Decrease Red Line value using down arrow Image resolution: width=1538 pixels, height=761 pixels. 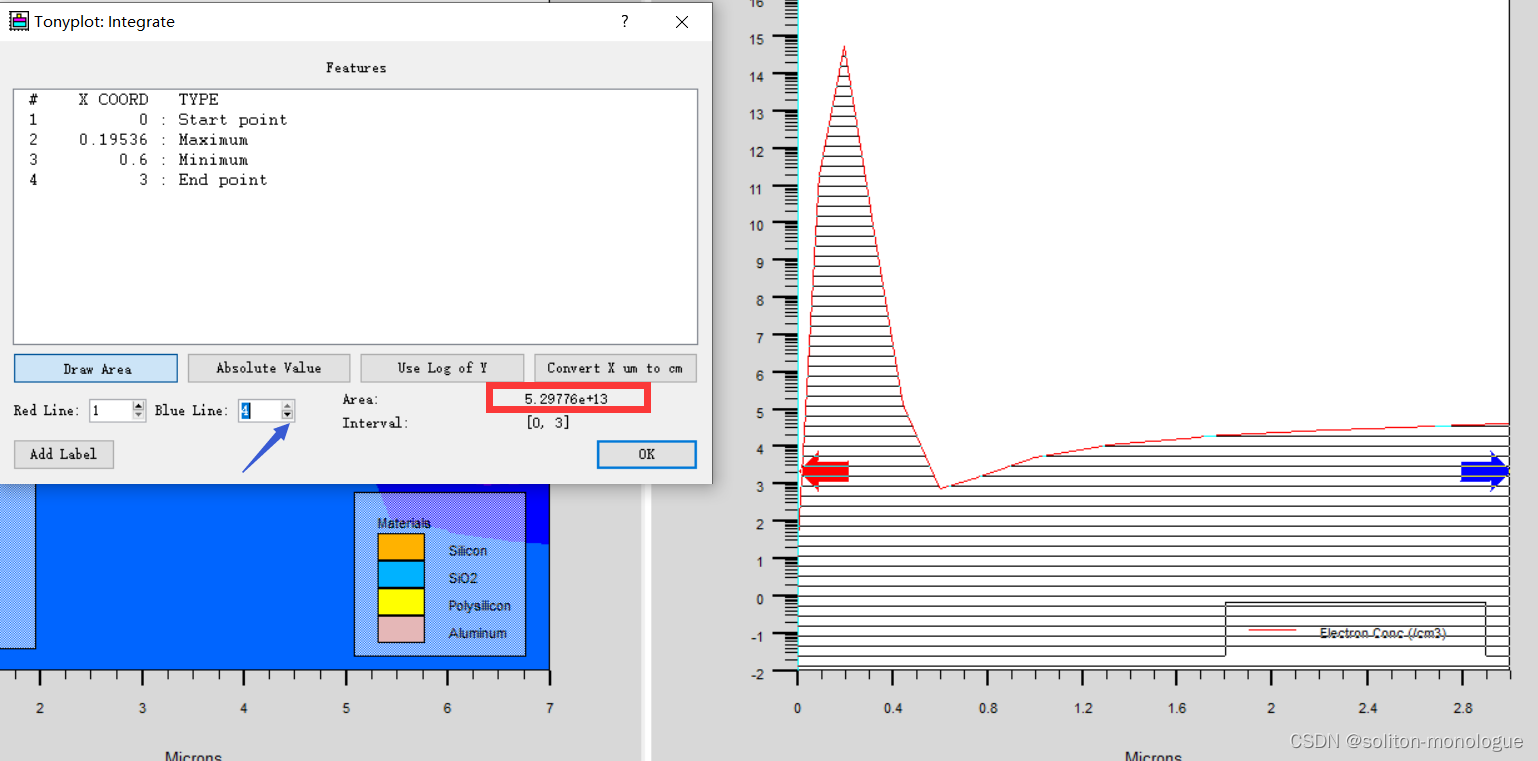pyautogui.click(x=138, y=415)
